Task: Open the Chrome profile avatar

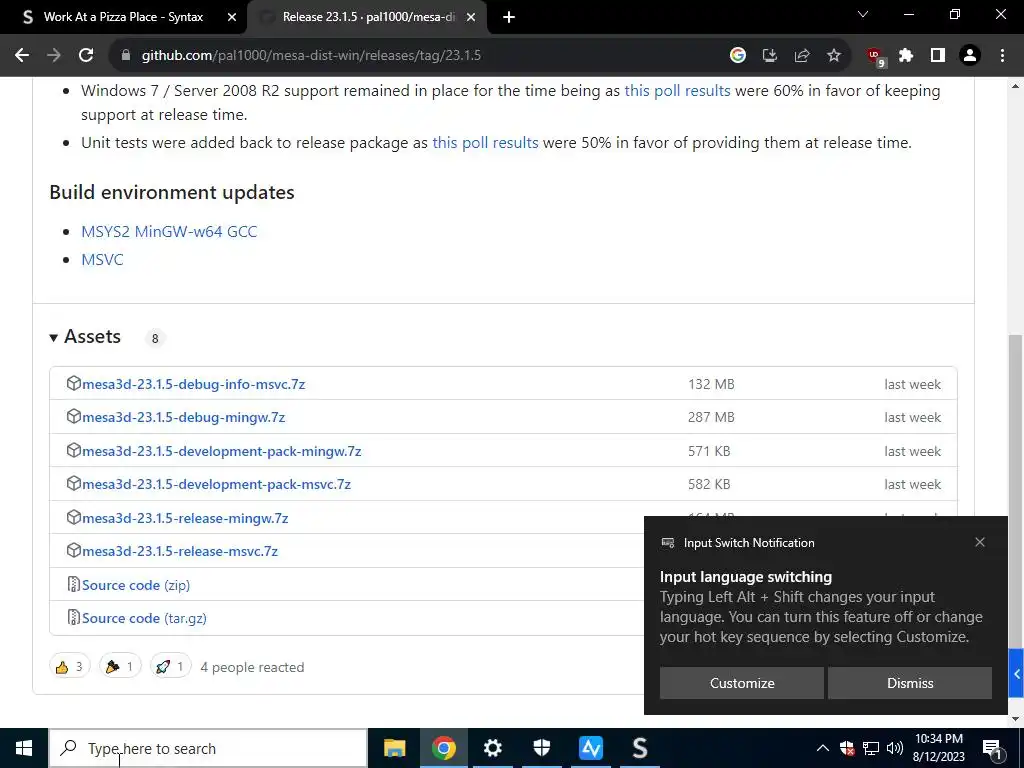Action: 970,56
